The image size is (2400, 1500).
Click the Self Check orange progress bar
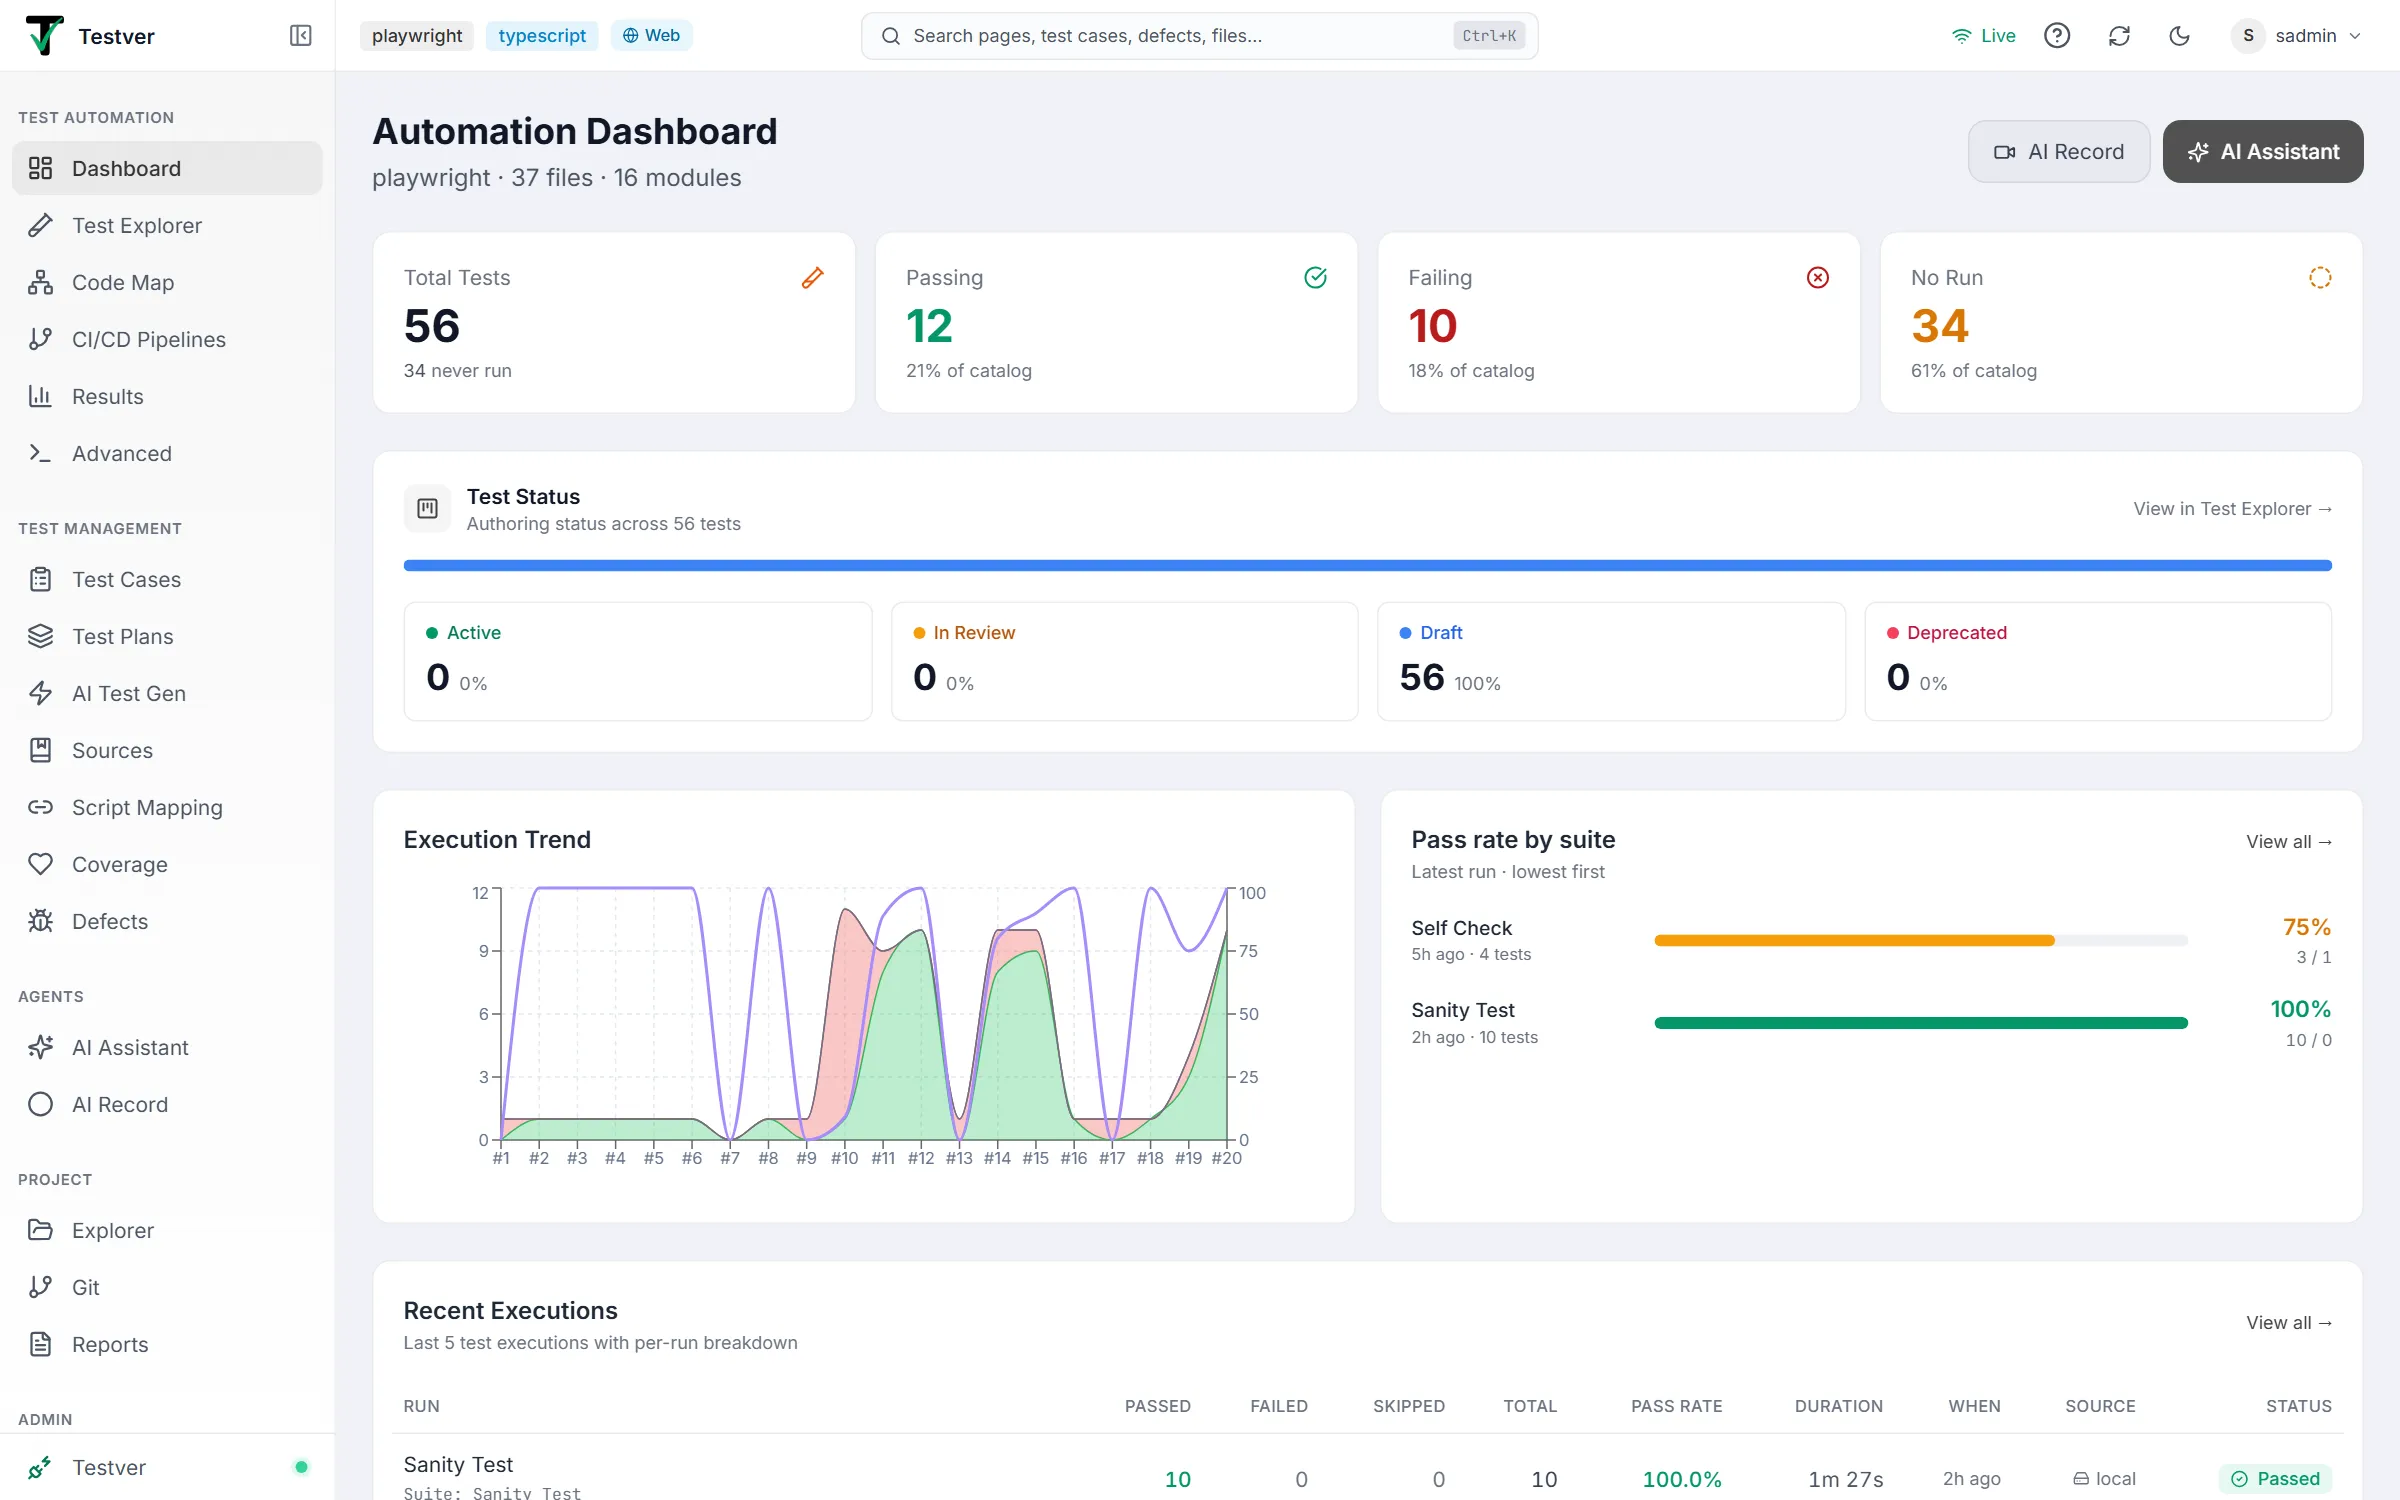click(1921, 940)
